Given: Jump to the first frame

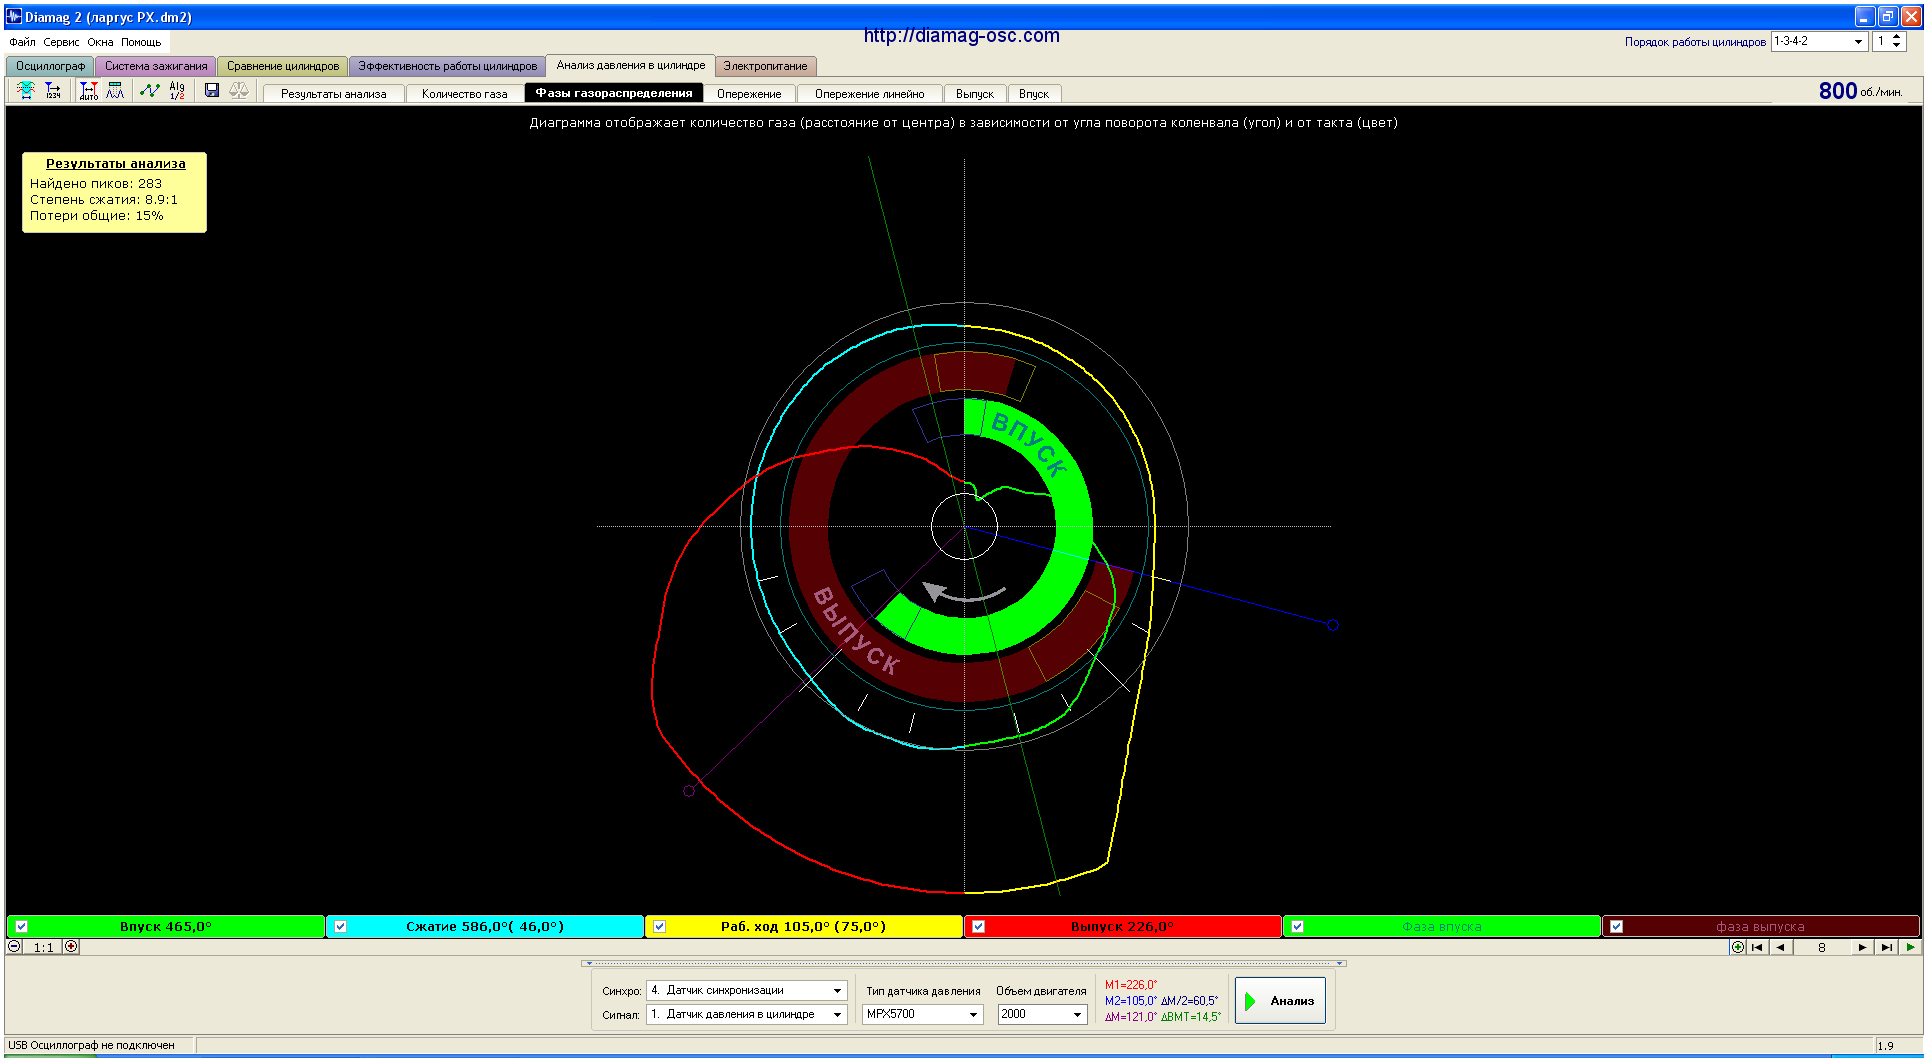Looking at the screenshot, I should 1757,947.
